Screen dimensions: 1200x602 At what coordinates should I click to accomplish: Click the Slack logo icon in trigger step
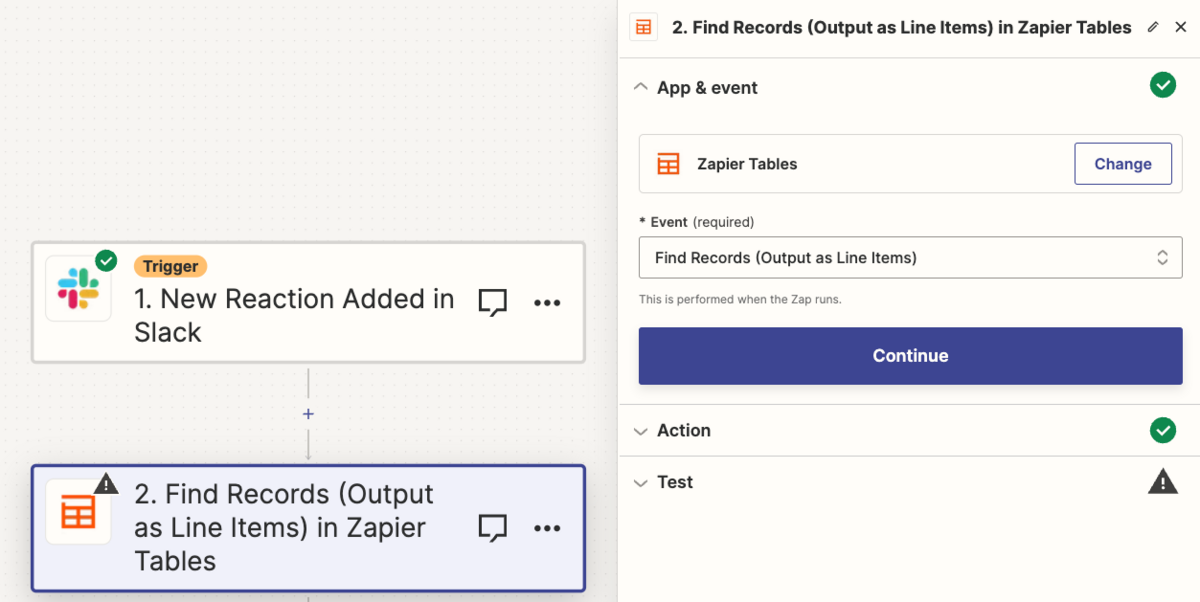[x=78, y=288]
